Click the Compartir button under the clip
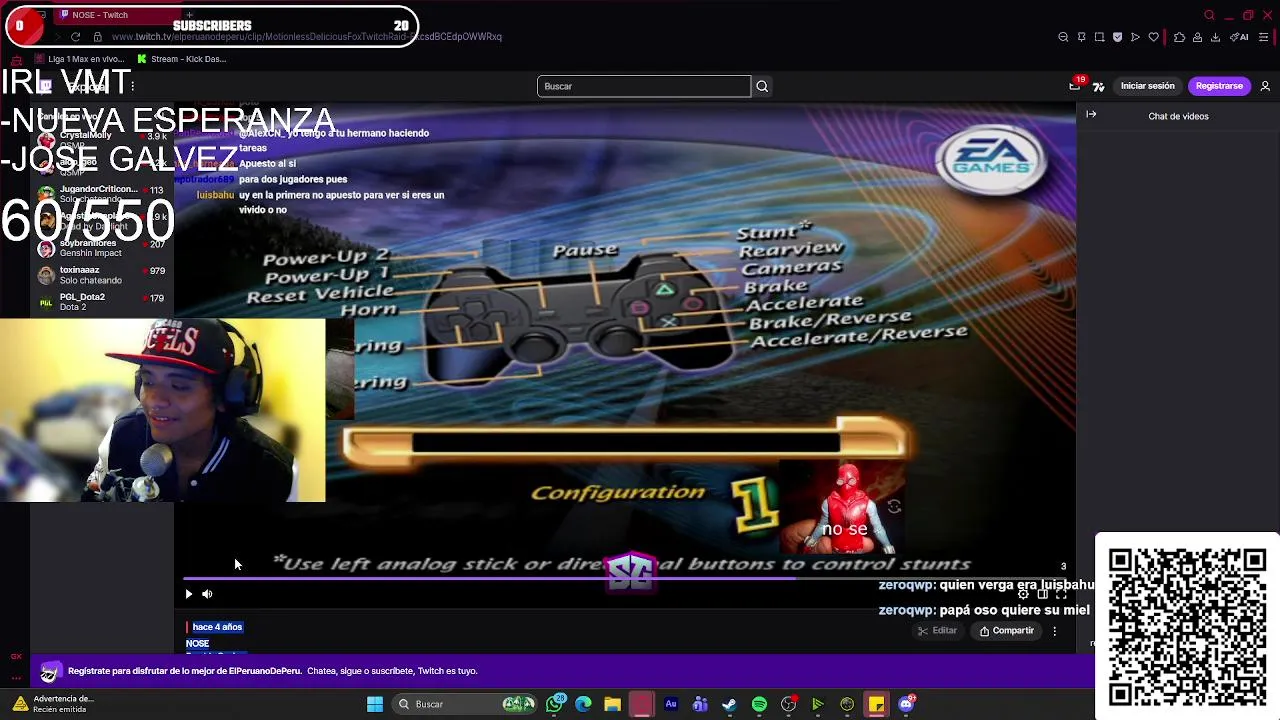 click(1007, 631)
